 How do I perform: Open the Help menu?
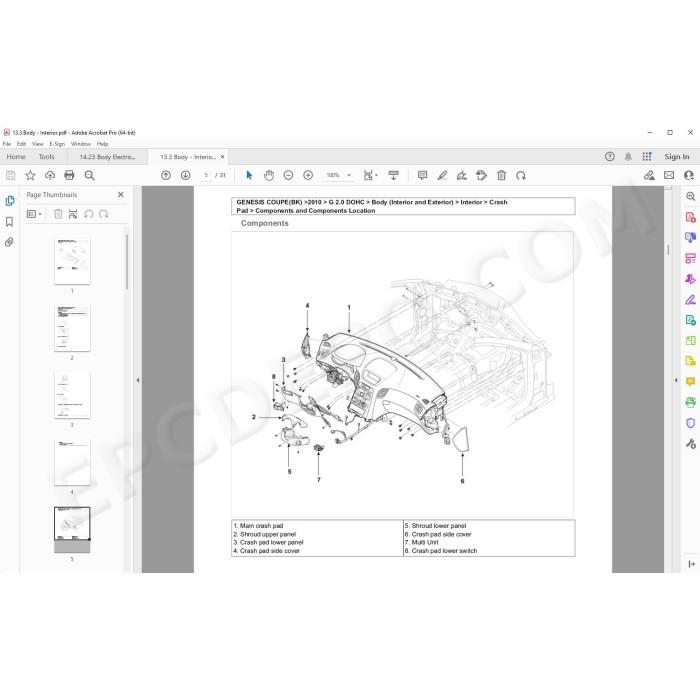point(103,144)
